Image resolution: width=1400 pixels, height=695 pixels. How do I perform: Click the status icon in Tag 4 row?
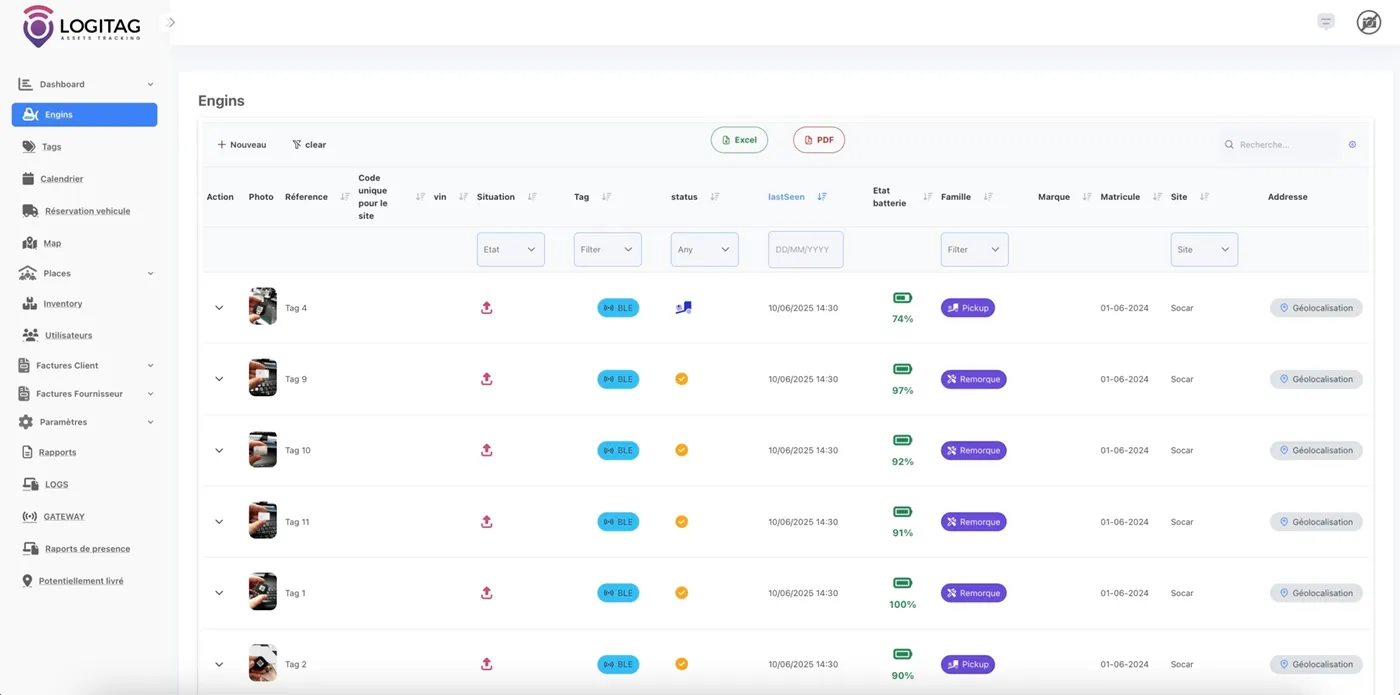pyautogui.click(x=683, y=308)
